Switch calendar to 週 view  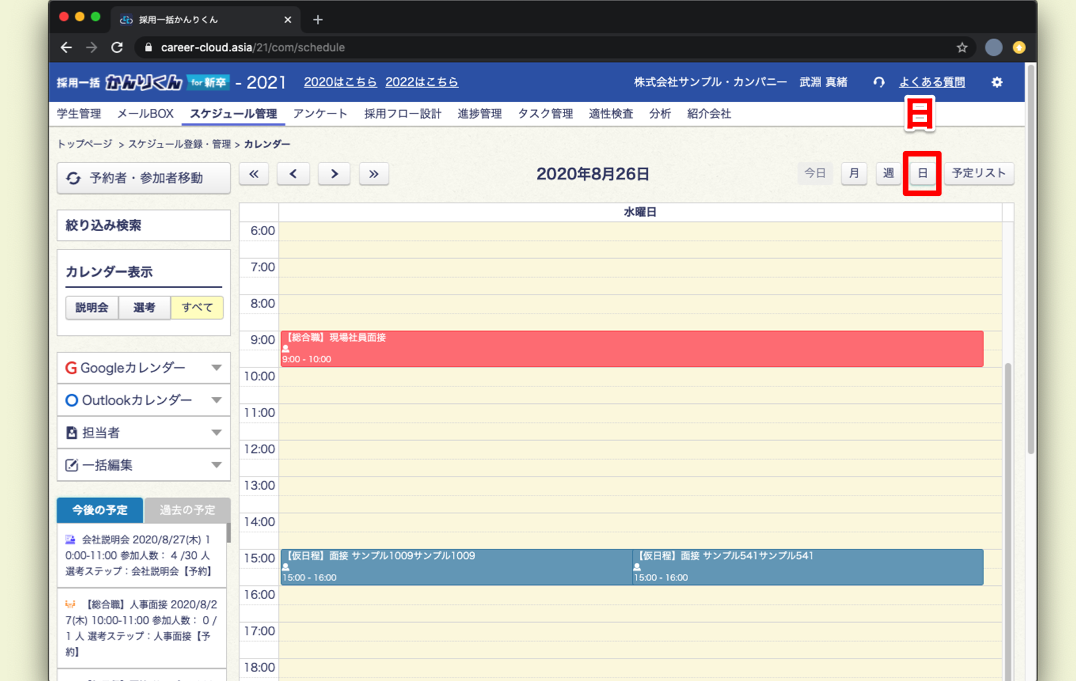888,174
